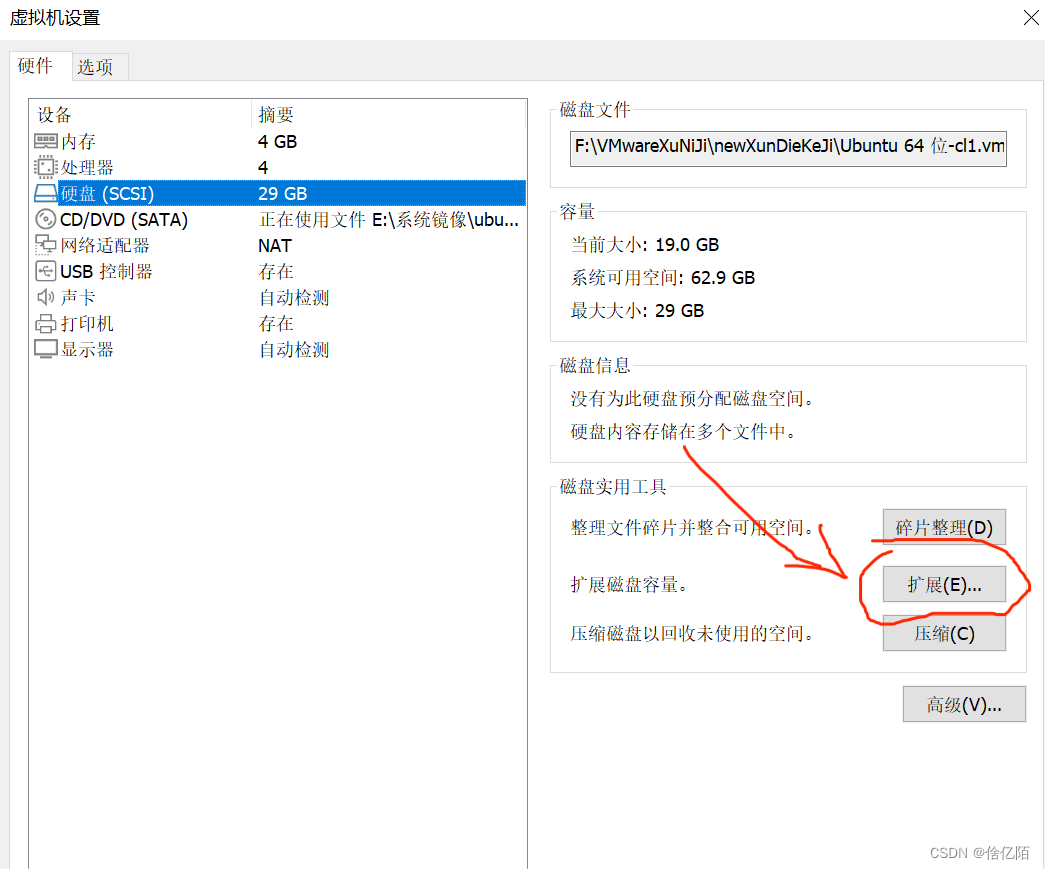1045x869 pixels.
Task: Click the hard disk (SCSI) drive icon
Action: (45, 193)
